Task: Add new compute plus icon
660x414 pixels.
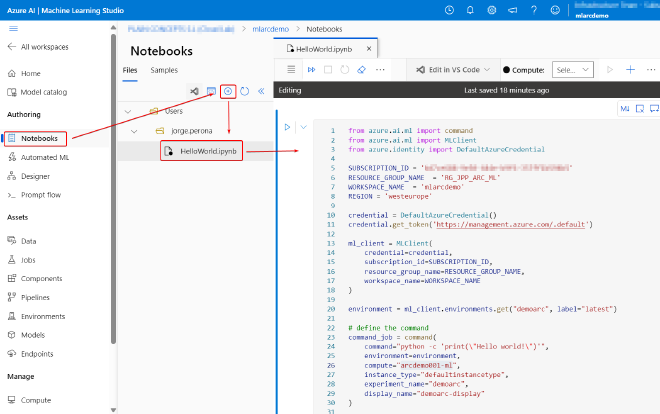Action: coord(631,69)
